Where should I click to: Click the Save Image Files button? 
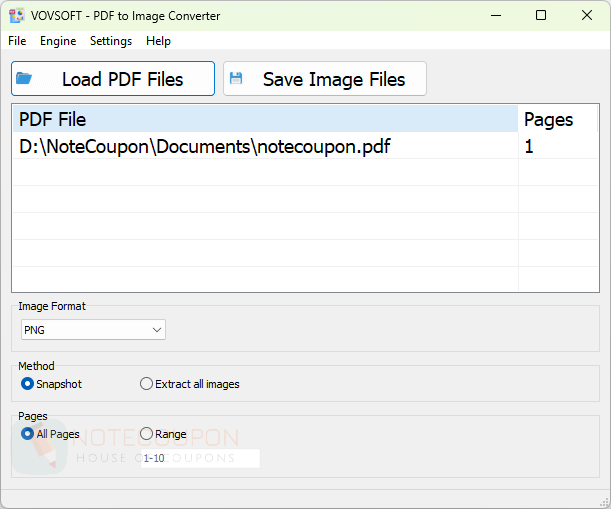(325, 78)
